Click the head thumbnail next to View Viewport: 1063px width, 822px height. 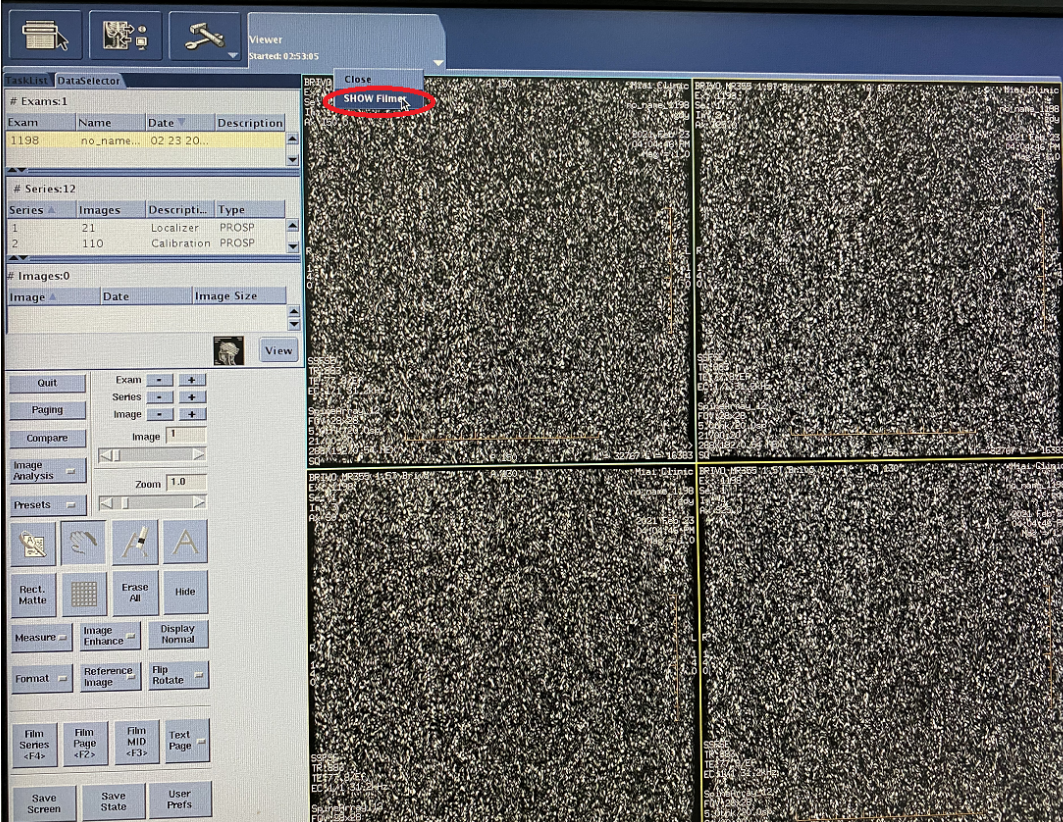pos(228,350)
